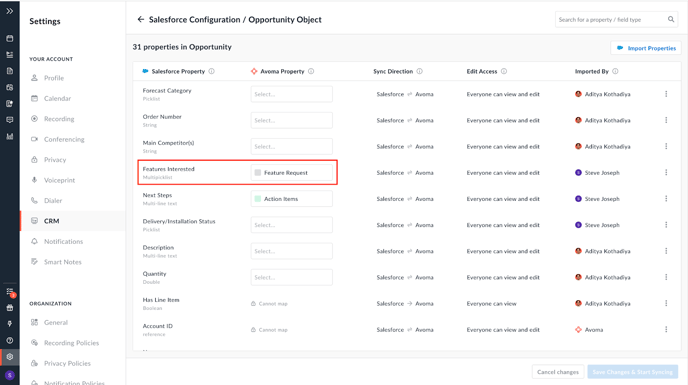Open Avoma property select for Order Number
This screenshot has width=688, height=385.
[x=291, y=120]
